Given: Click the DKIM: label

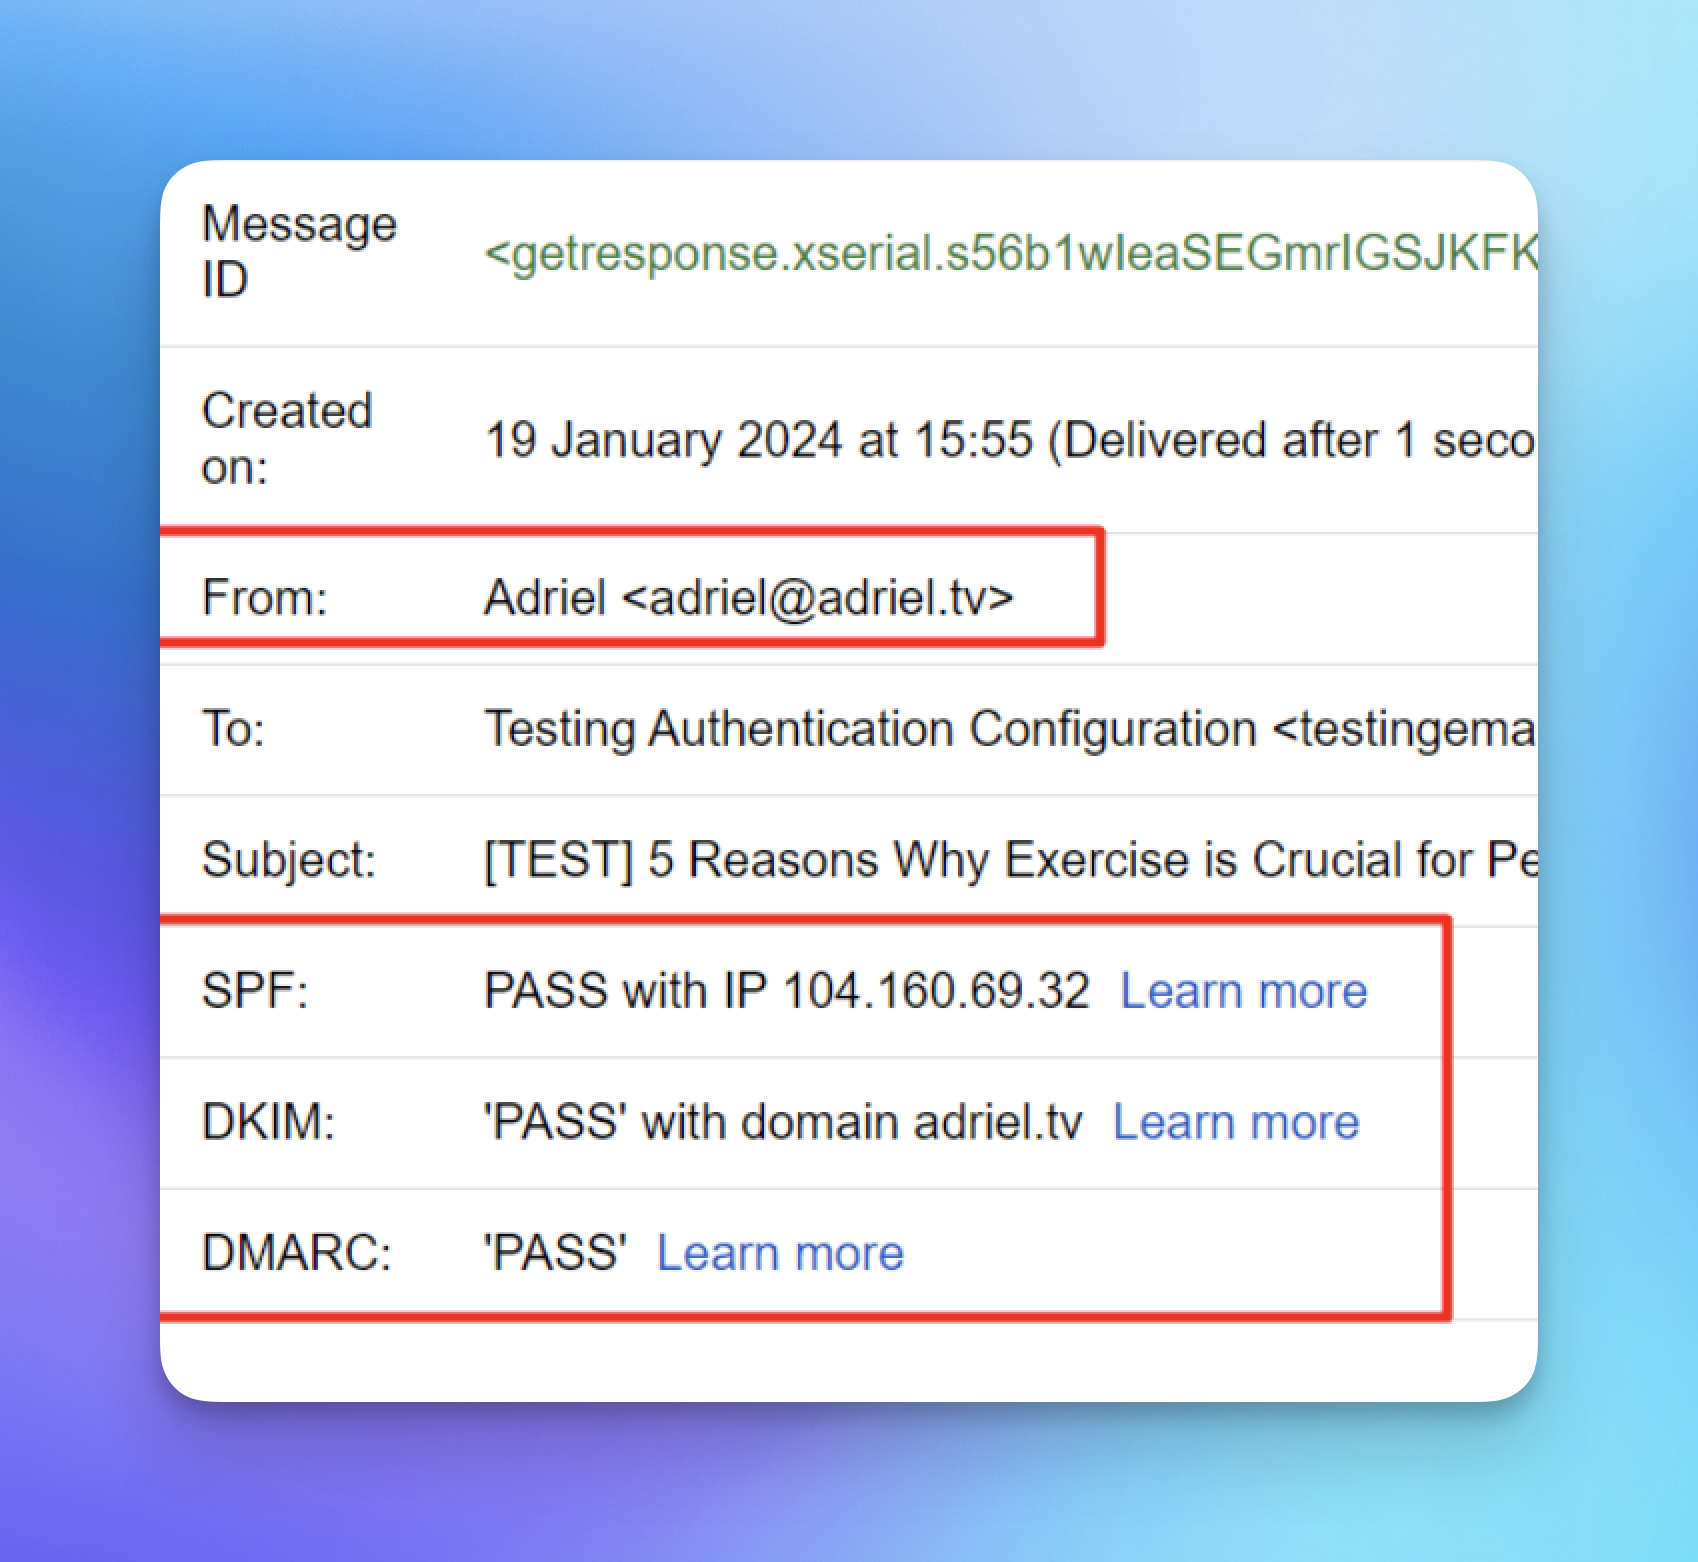Looking at the screenshot, I should point(268,1122).
